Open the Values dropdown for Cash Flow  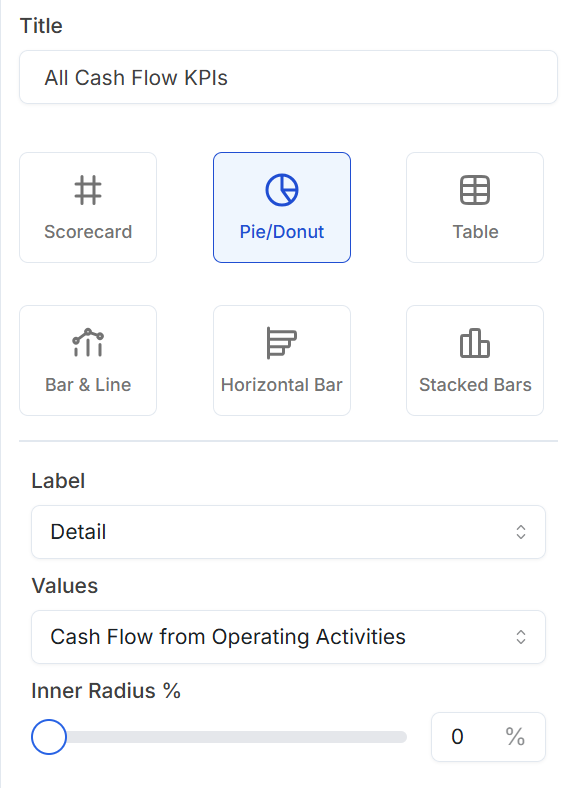[x=289, y=637]
